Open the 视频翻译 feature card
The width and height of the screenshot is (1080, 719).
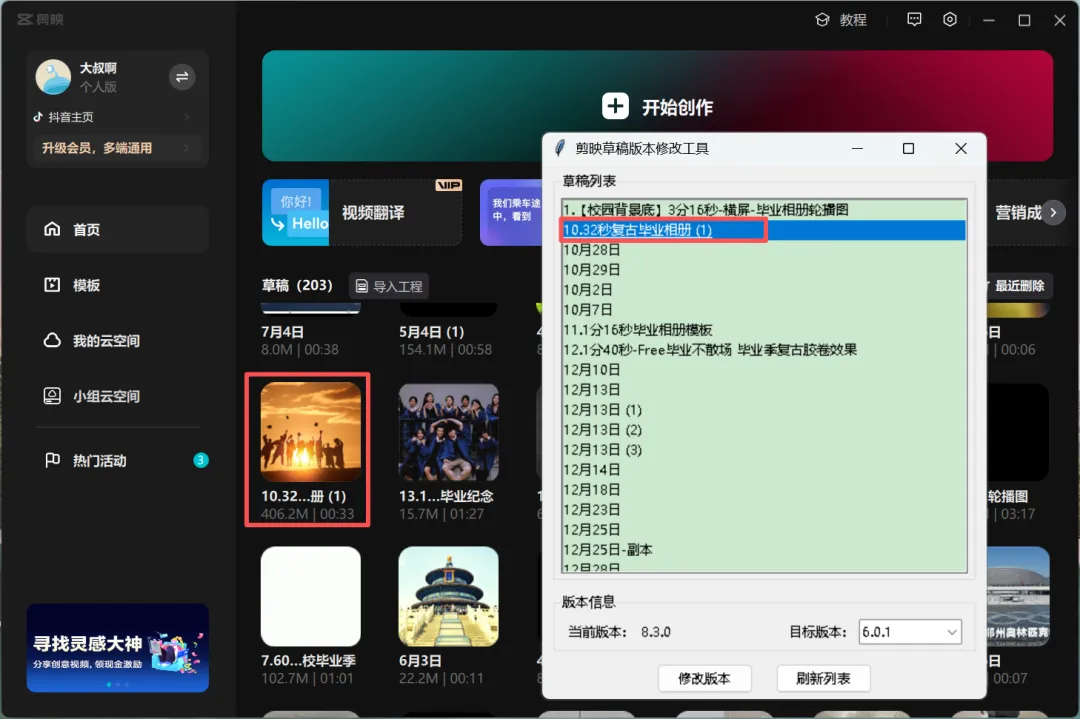click(x=362, y=212)
